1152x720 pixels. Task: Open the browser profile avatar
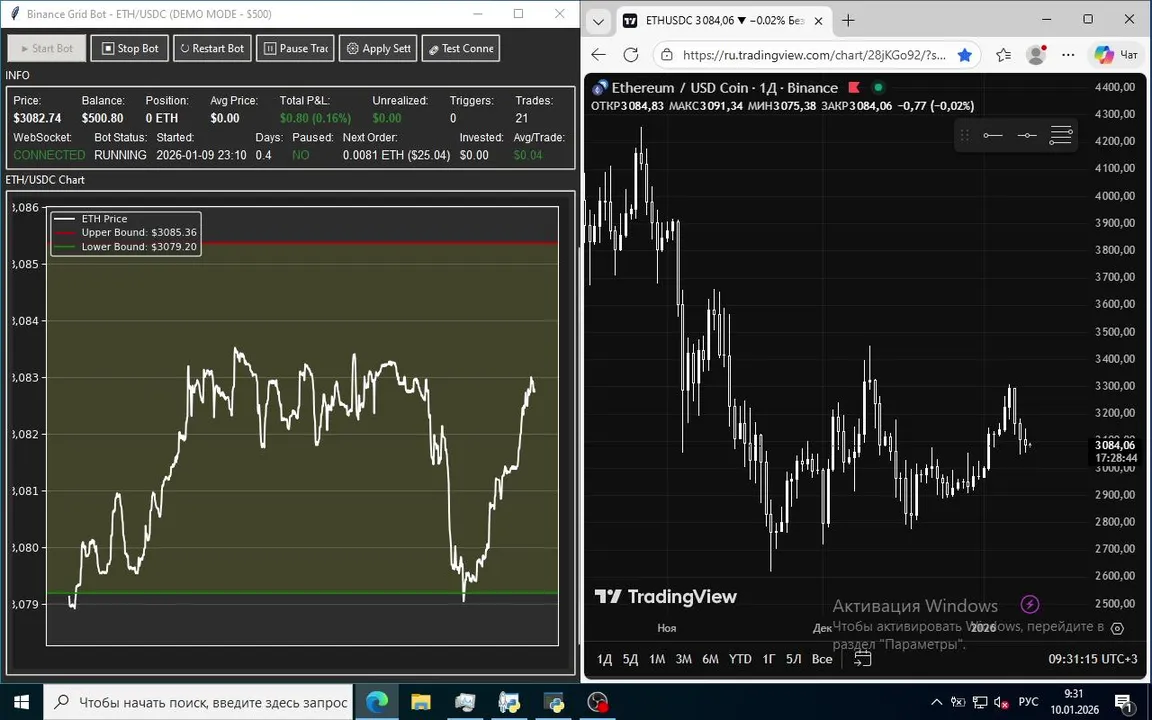pyautogui.click(x=1036, y=55)
